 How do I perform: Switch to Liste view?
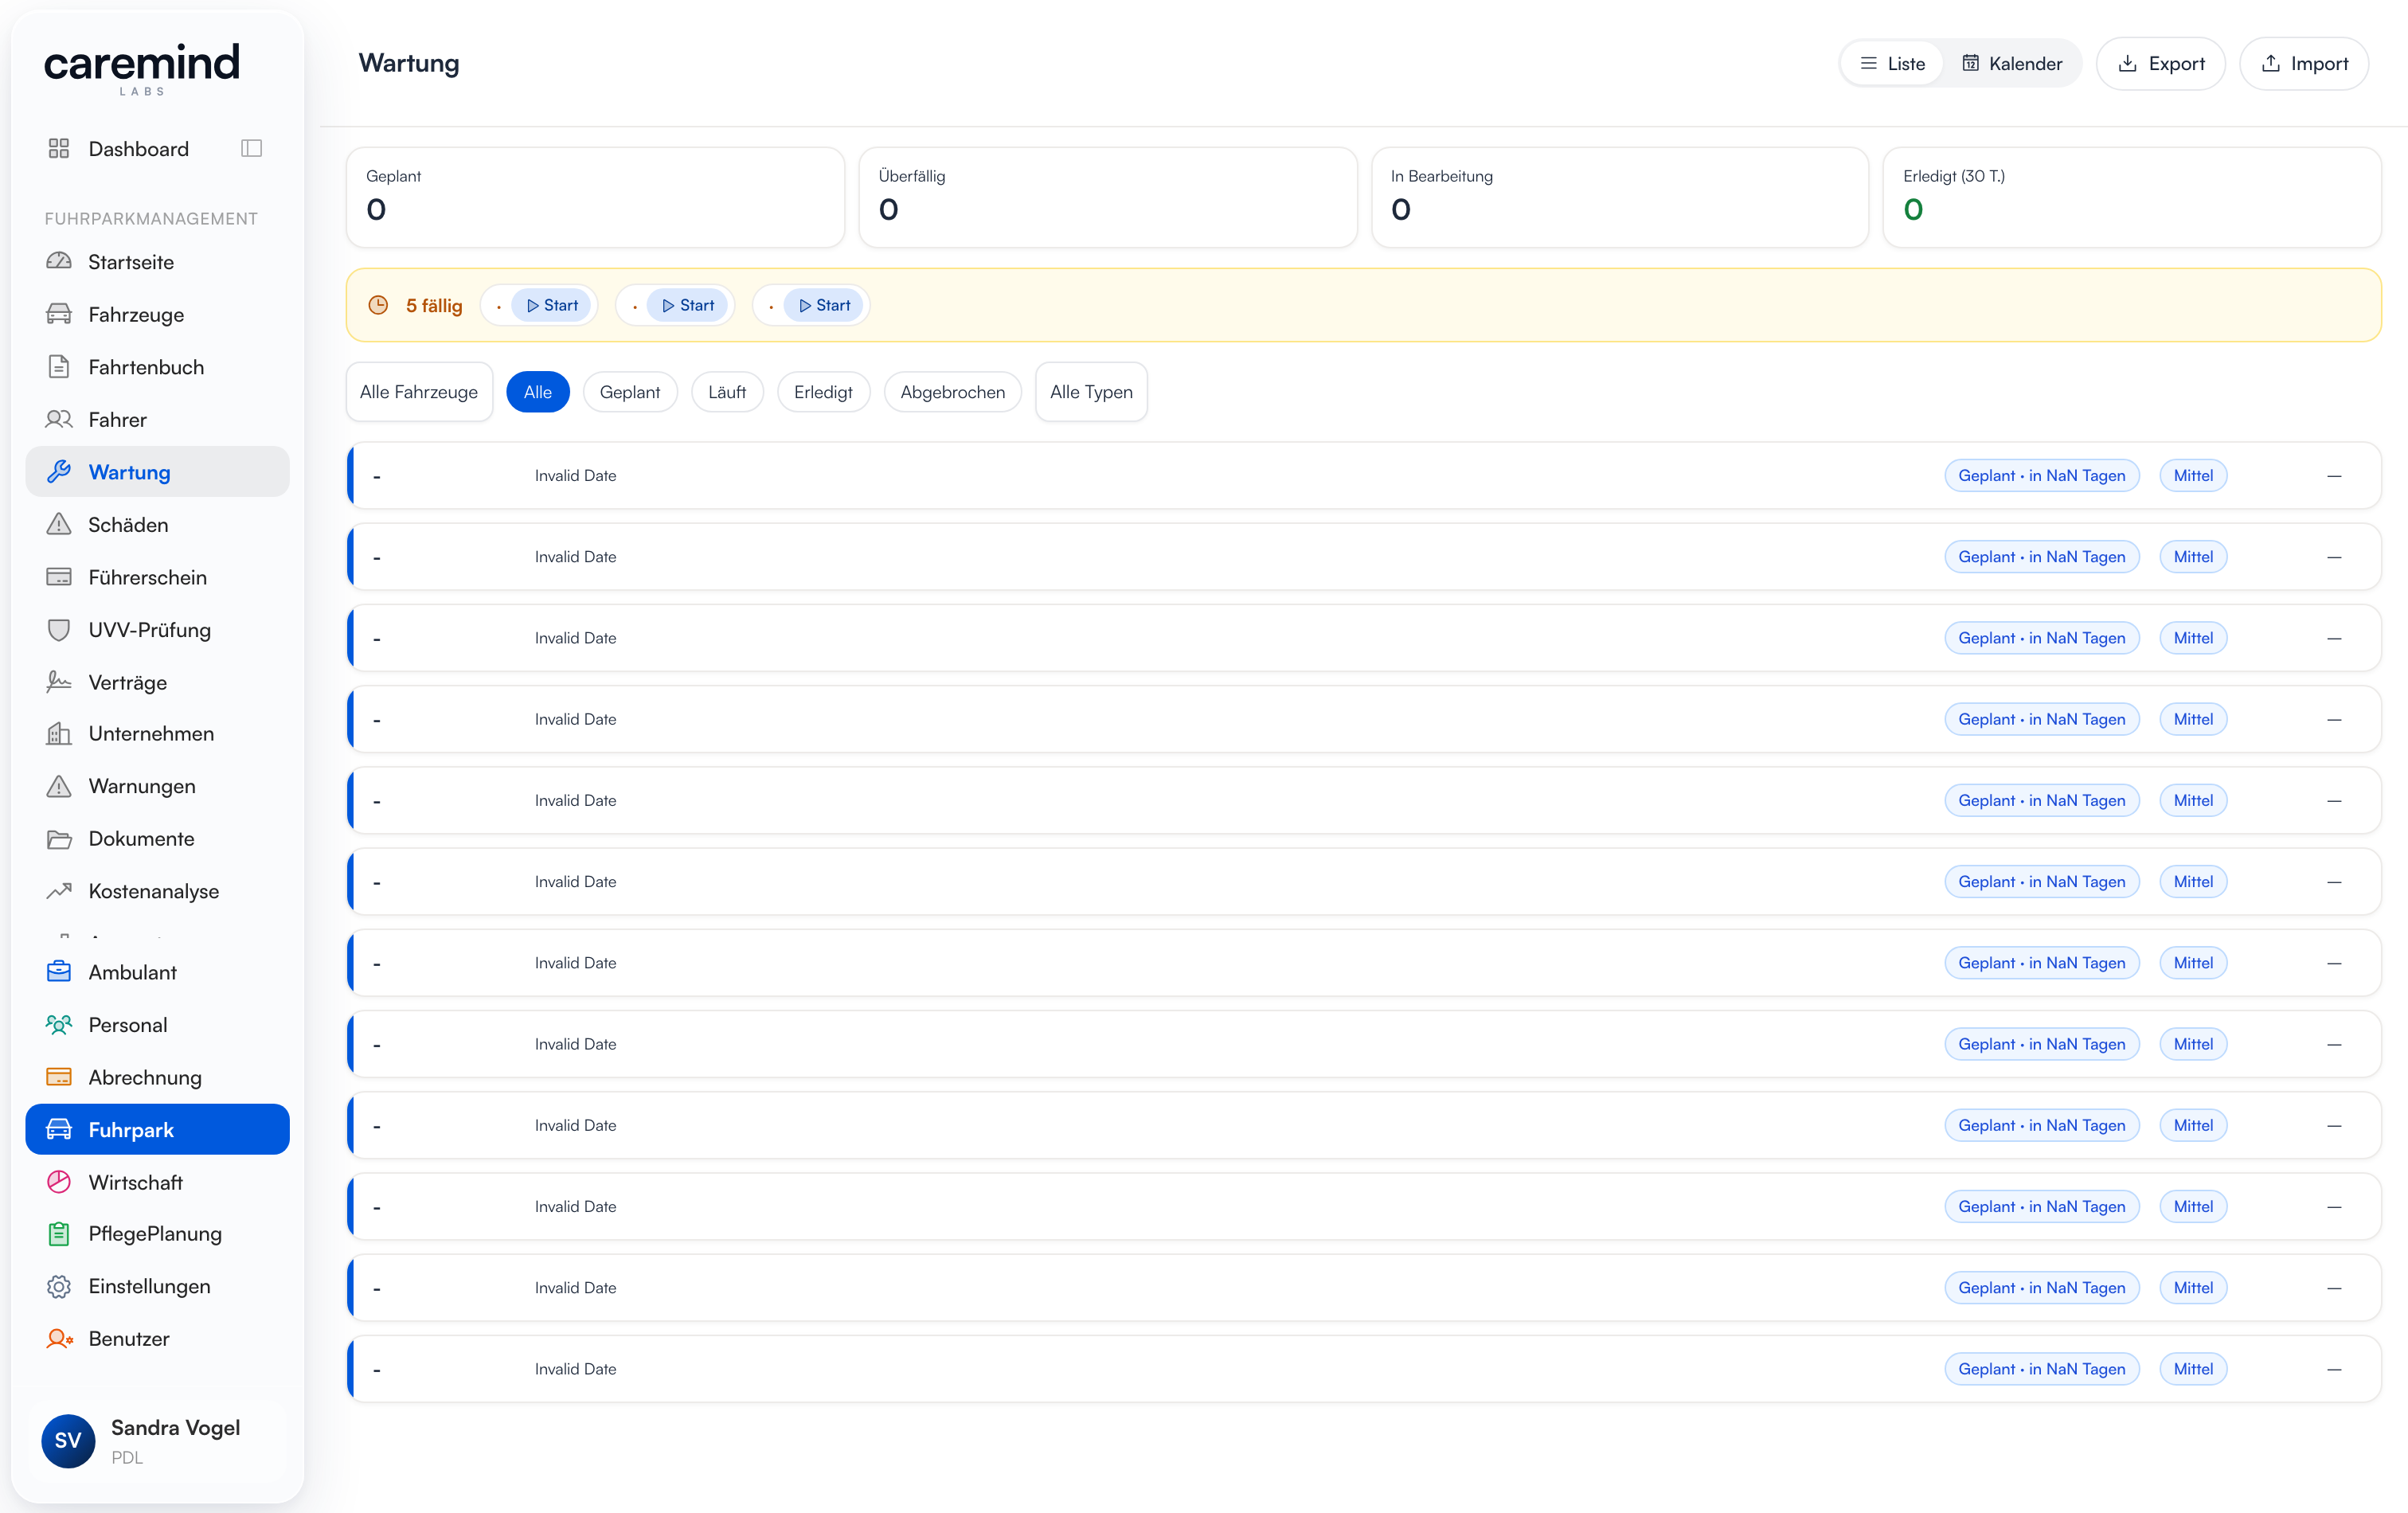tap(1893, 64)
